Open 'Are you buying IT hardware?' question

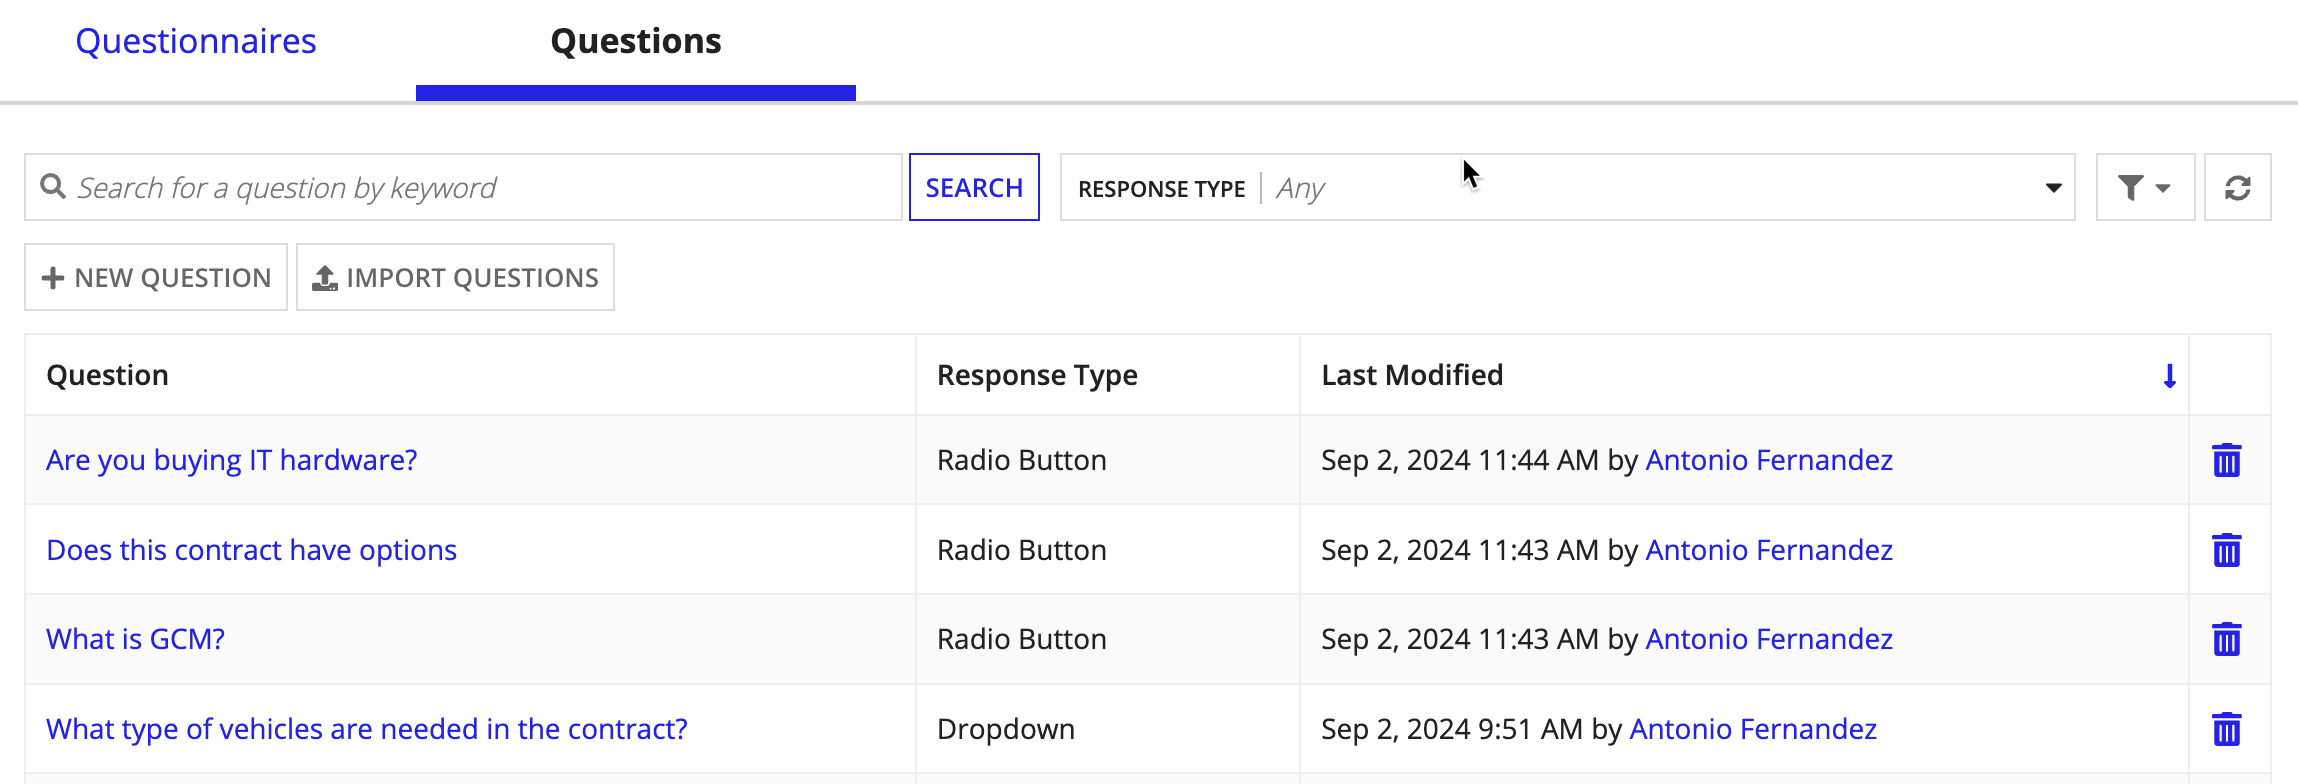[232, 460]
